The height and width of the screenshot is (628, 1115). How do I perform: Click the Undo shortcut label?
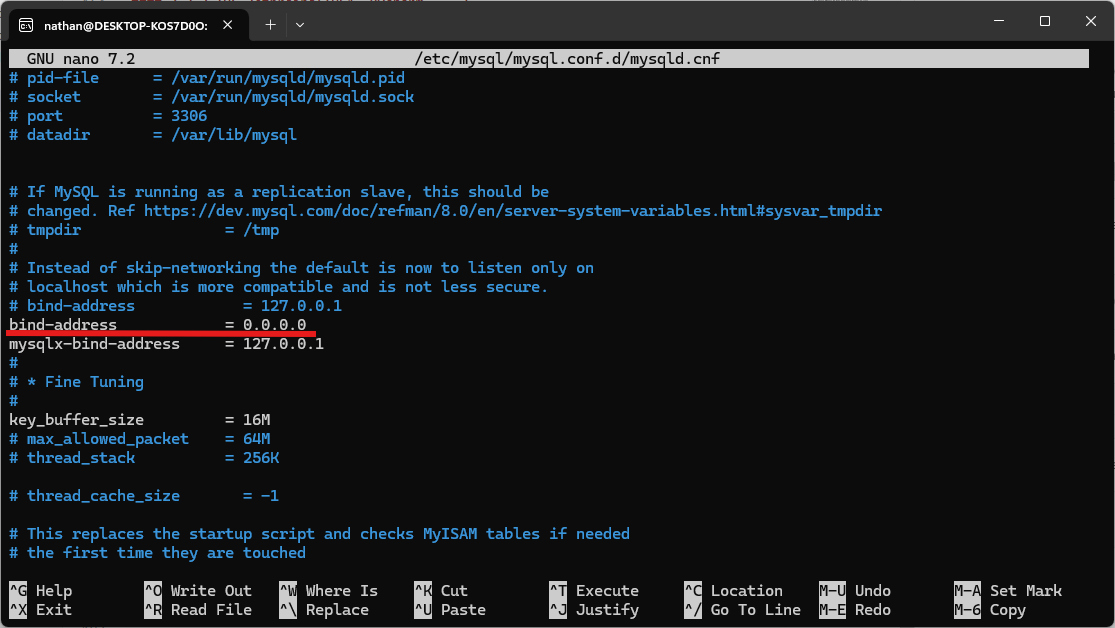tap(872, 591)
